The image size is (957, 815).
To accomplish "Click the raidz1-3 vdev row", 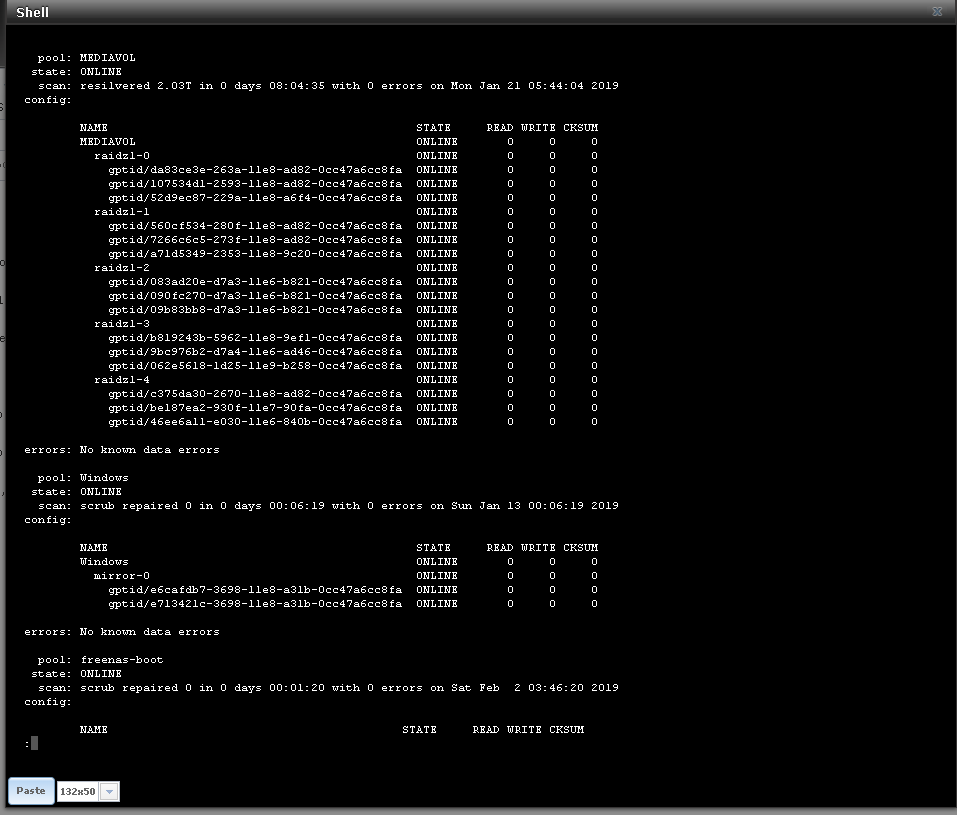I will point(345,324).
